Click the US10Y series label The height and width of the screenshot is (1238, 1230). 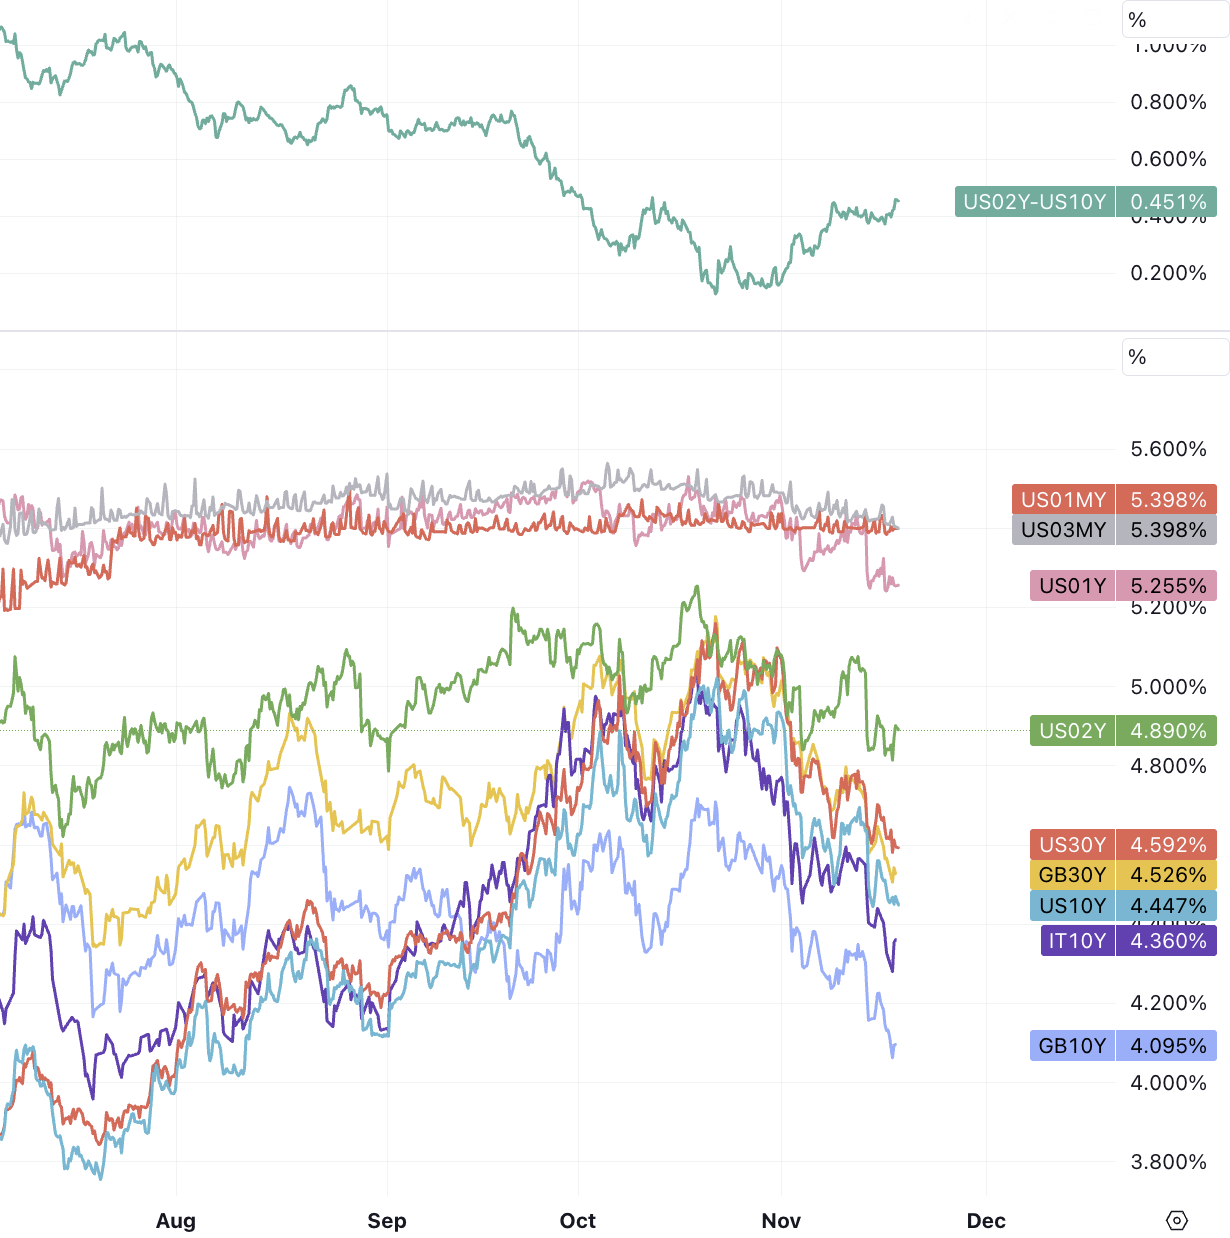(1073, 906)
